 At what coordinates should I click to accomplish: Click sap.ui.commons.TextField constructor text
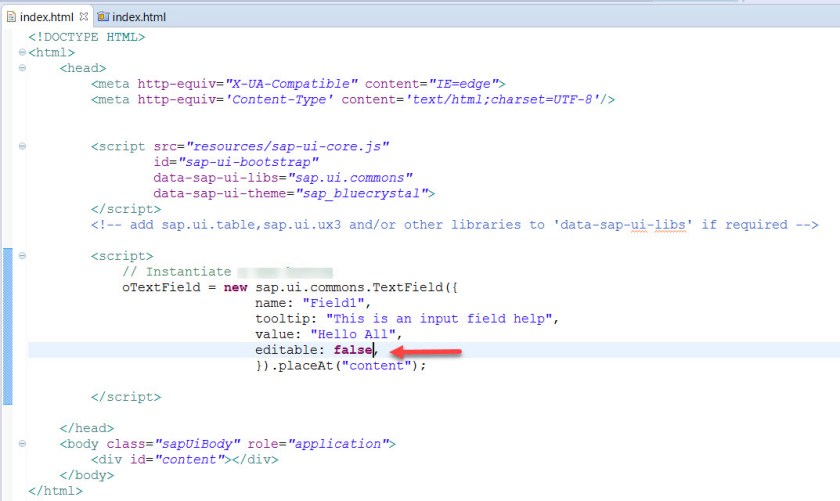pos(349,287)
